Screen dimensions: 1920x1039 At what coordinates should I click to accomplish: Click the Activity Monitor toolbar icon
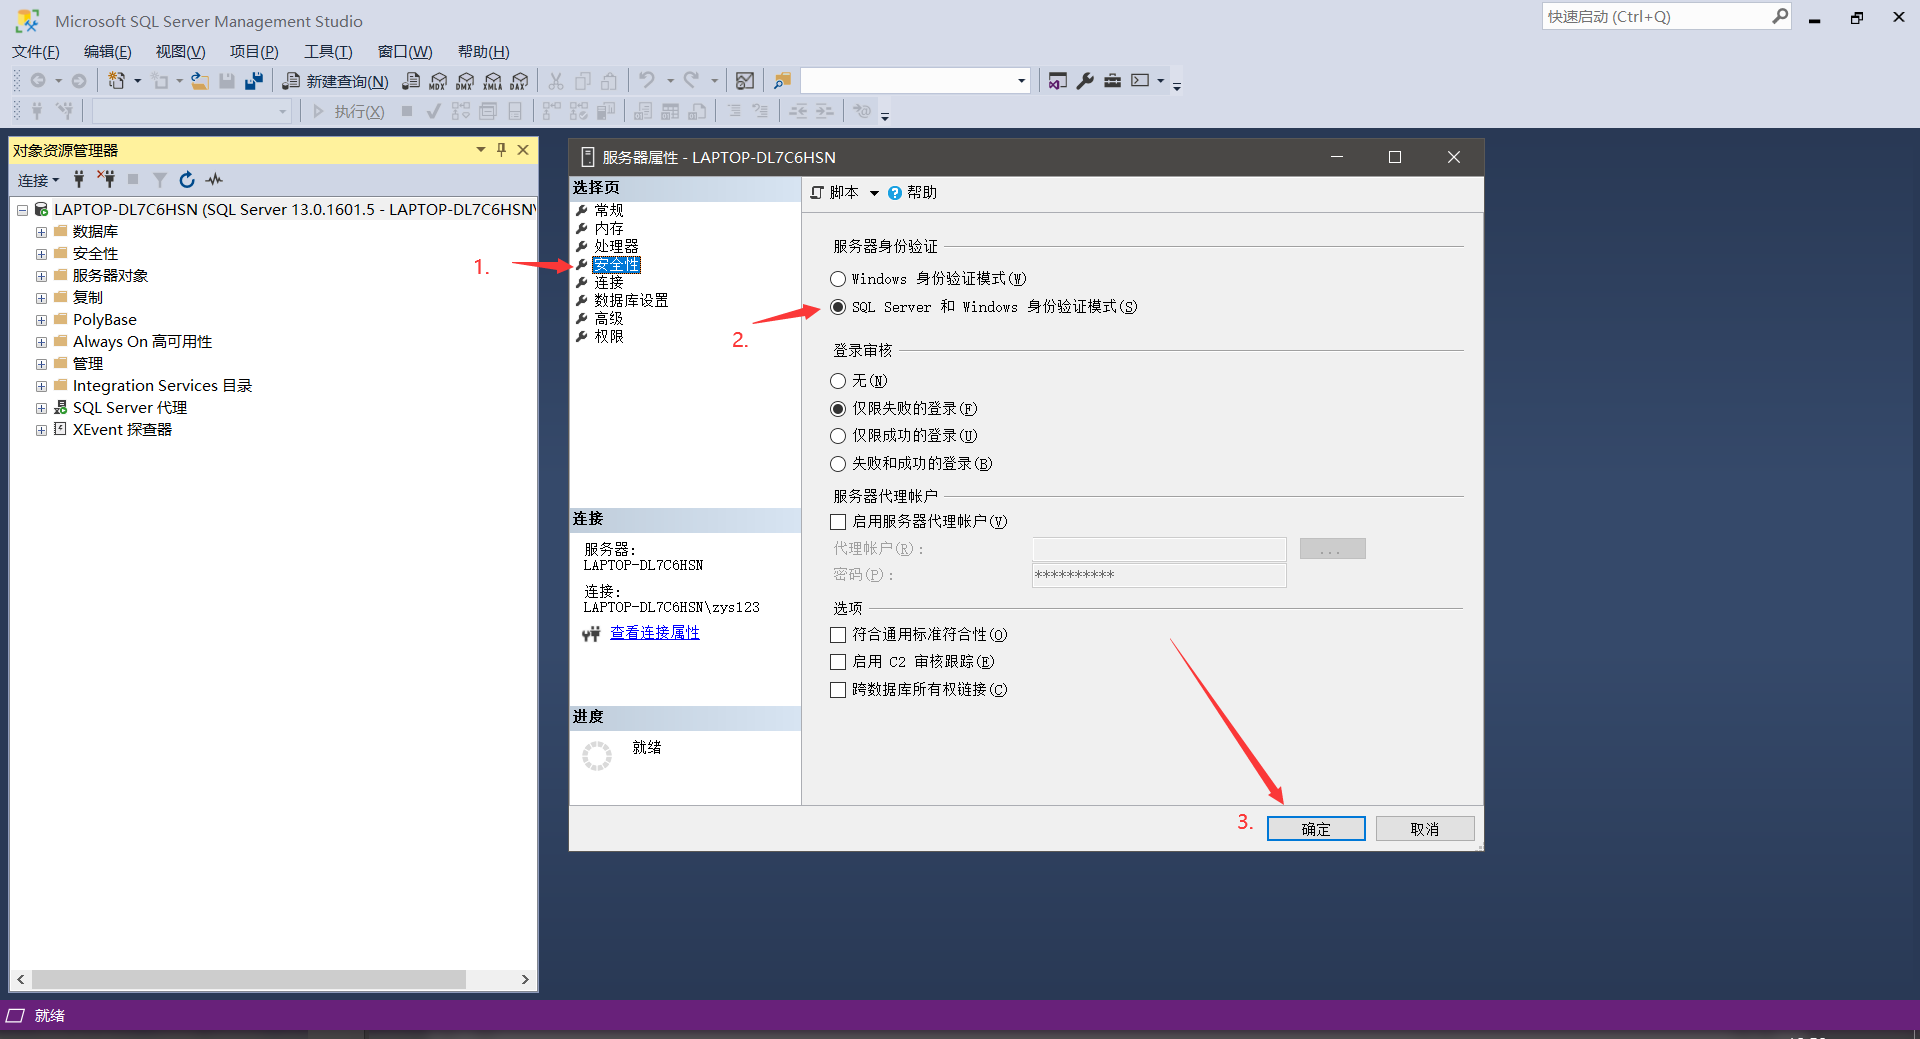(x=745, y=81)
